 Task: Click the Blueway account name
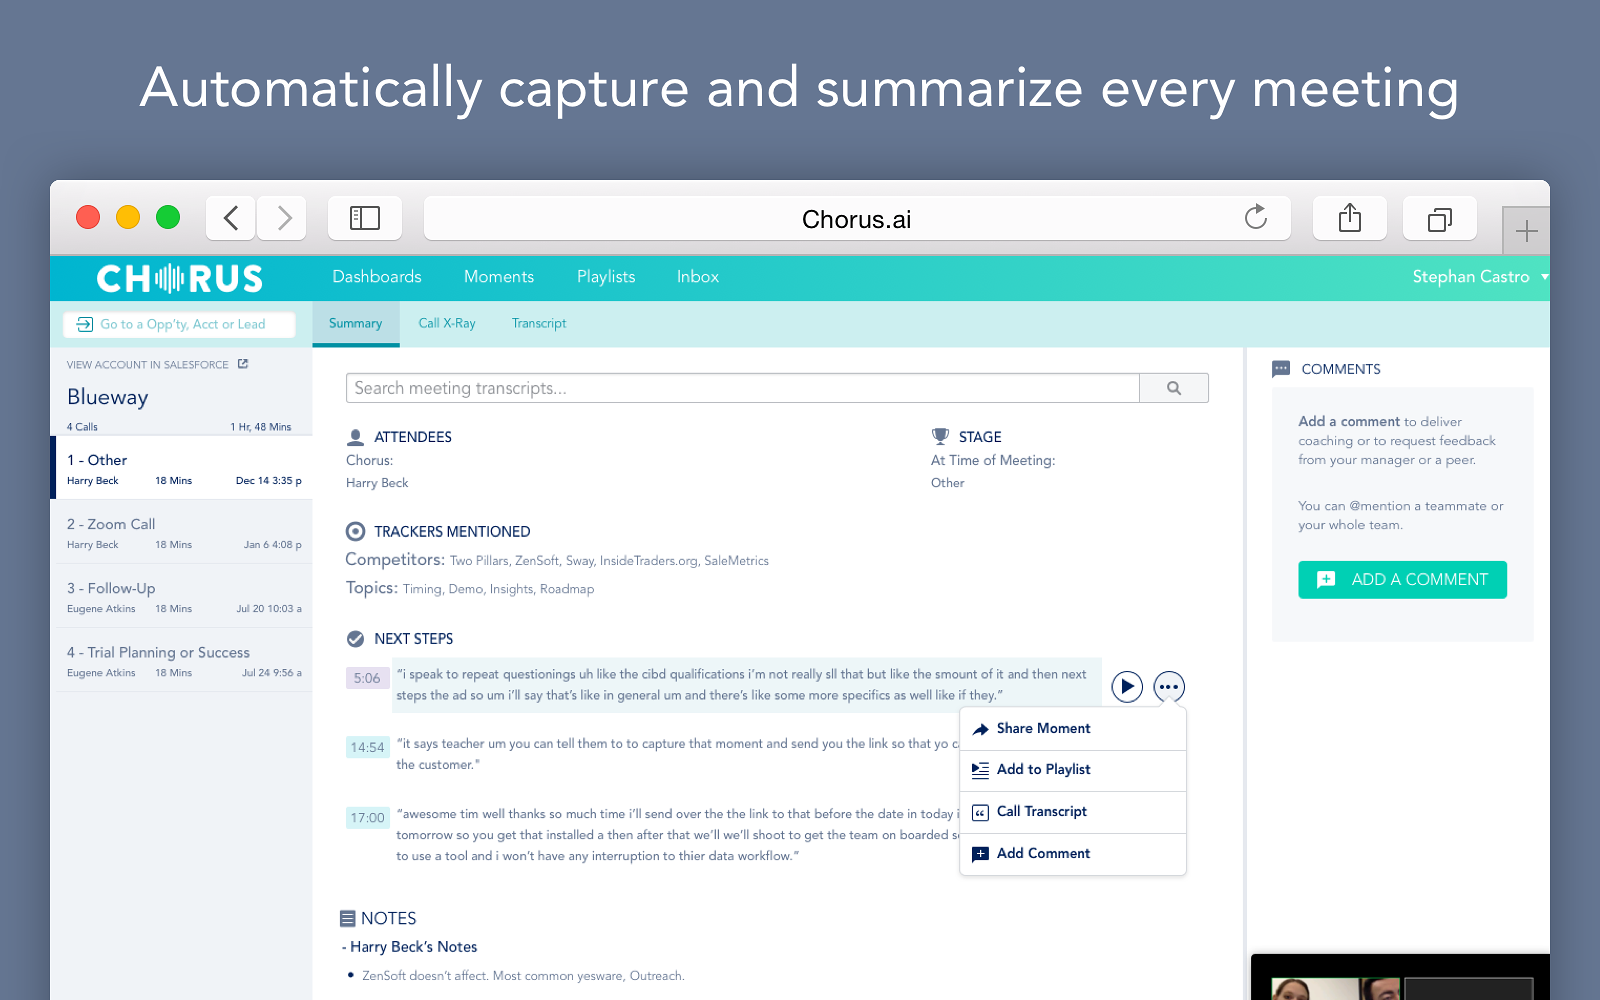(x=108, y=397)
